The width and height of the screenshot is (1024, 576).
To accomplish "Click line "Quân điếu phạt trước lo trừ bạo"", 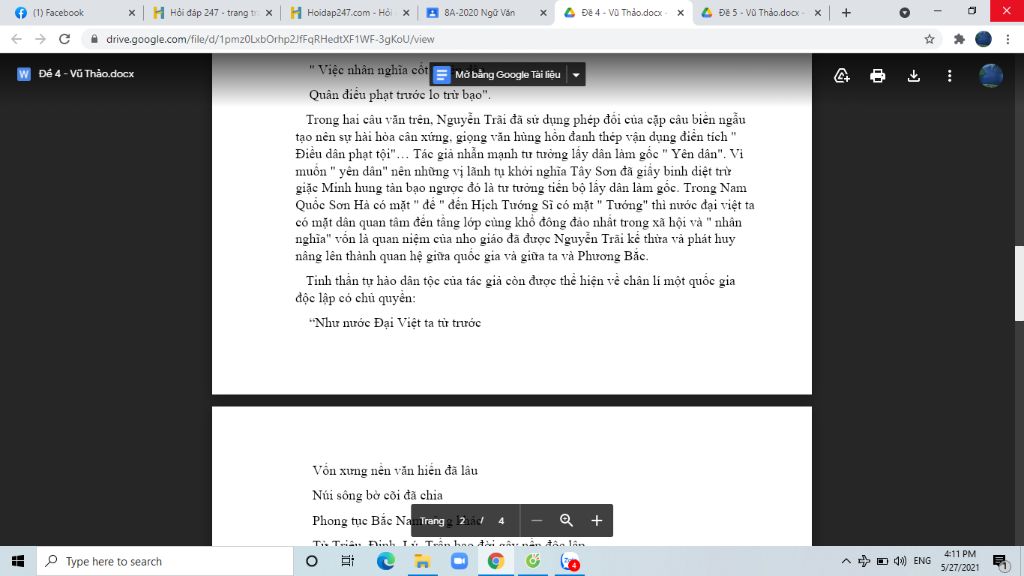I will pos(399,95).
